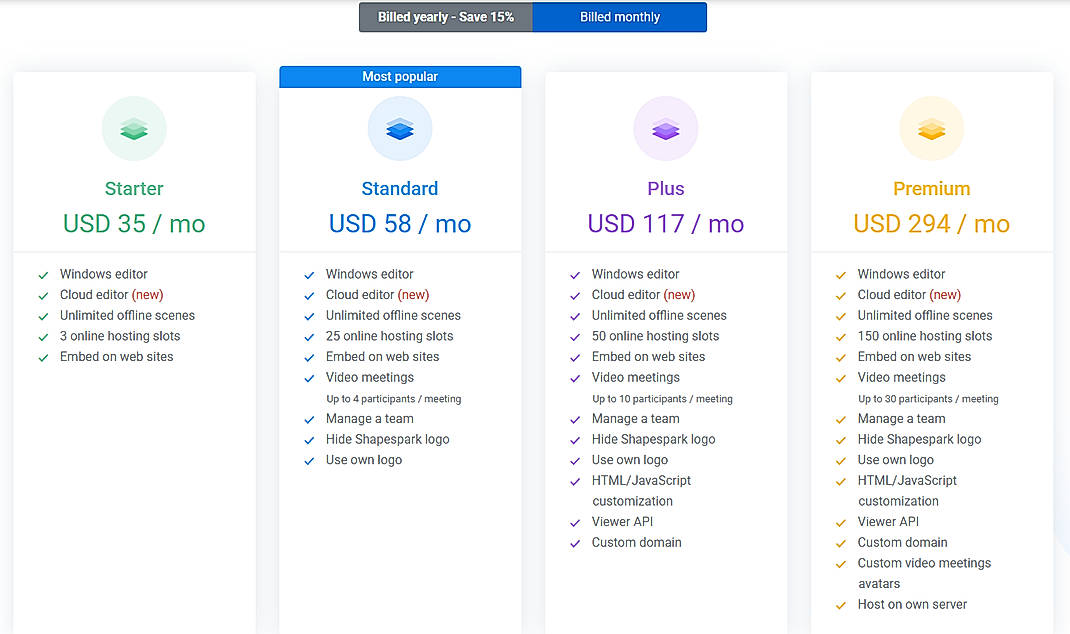Click 3 online hosting slots text
The width and height of the screenshot is (1070, 634).
click(x=120, y=336)
